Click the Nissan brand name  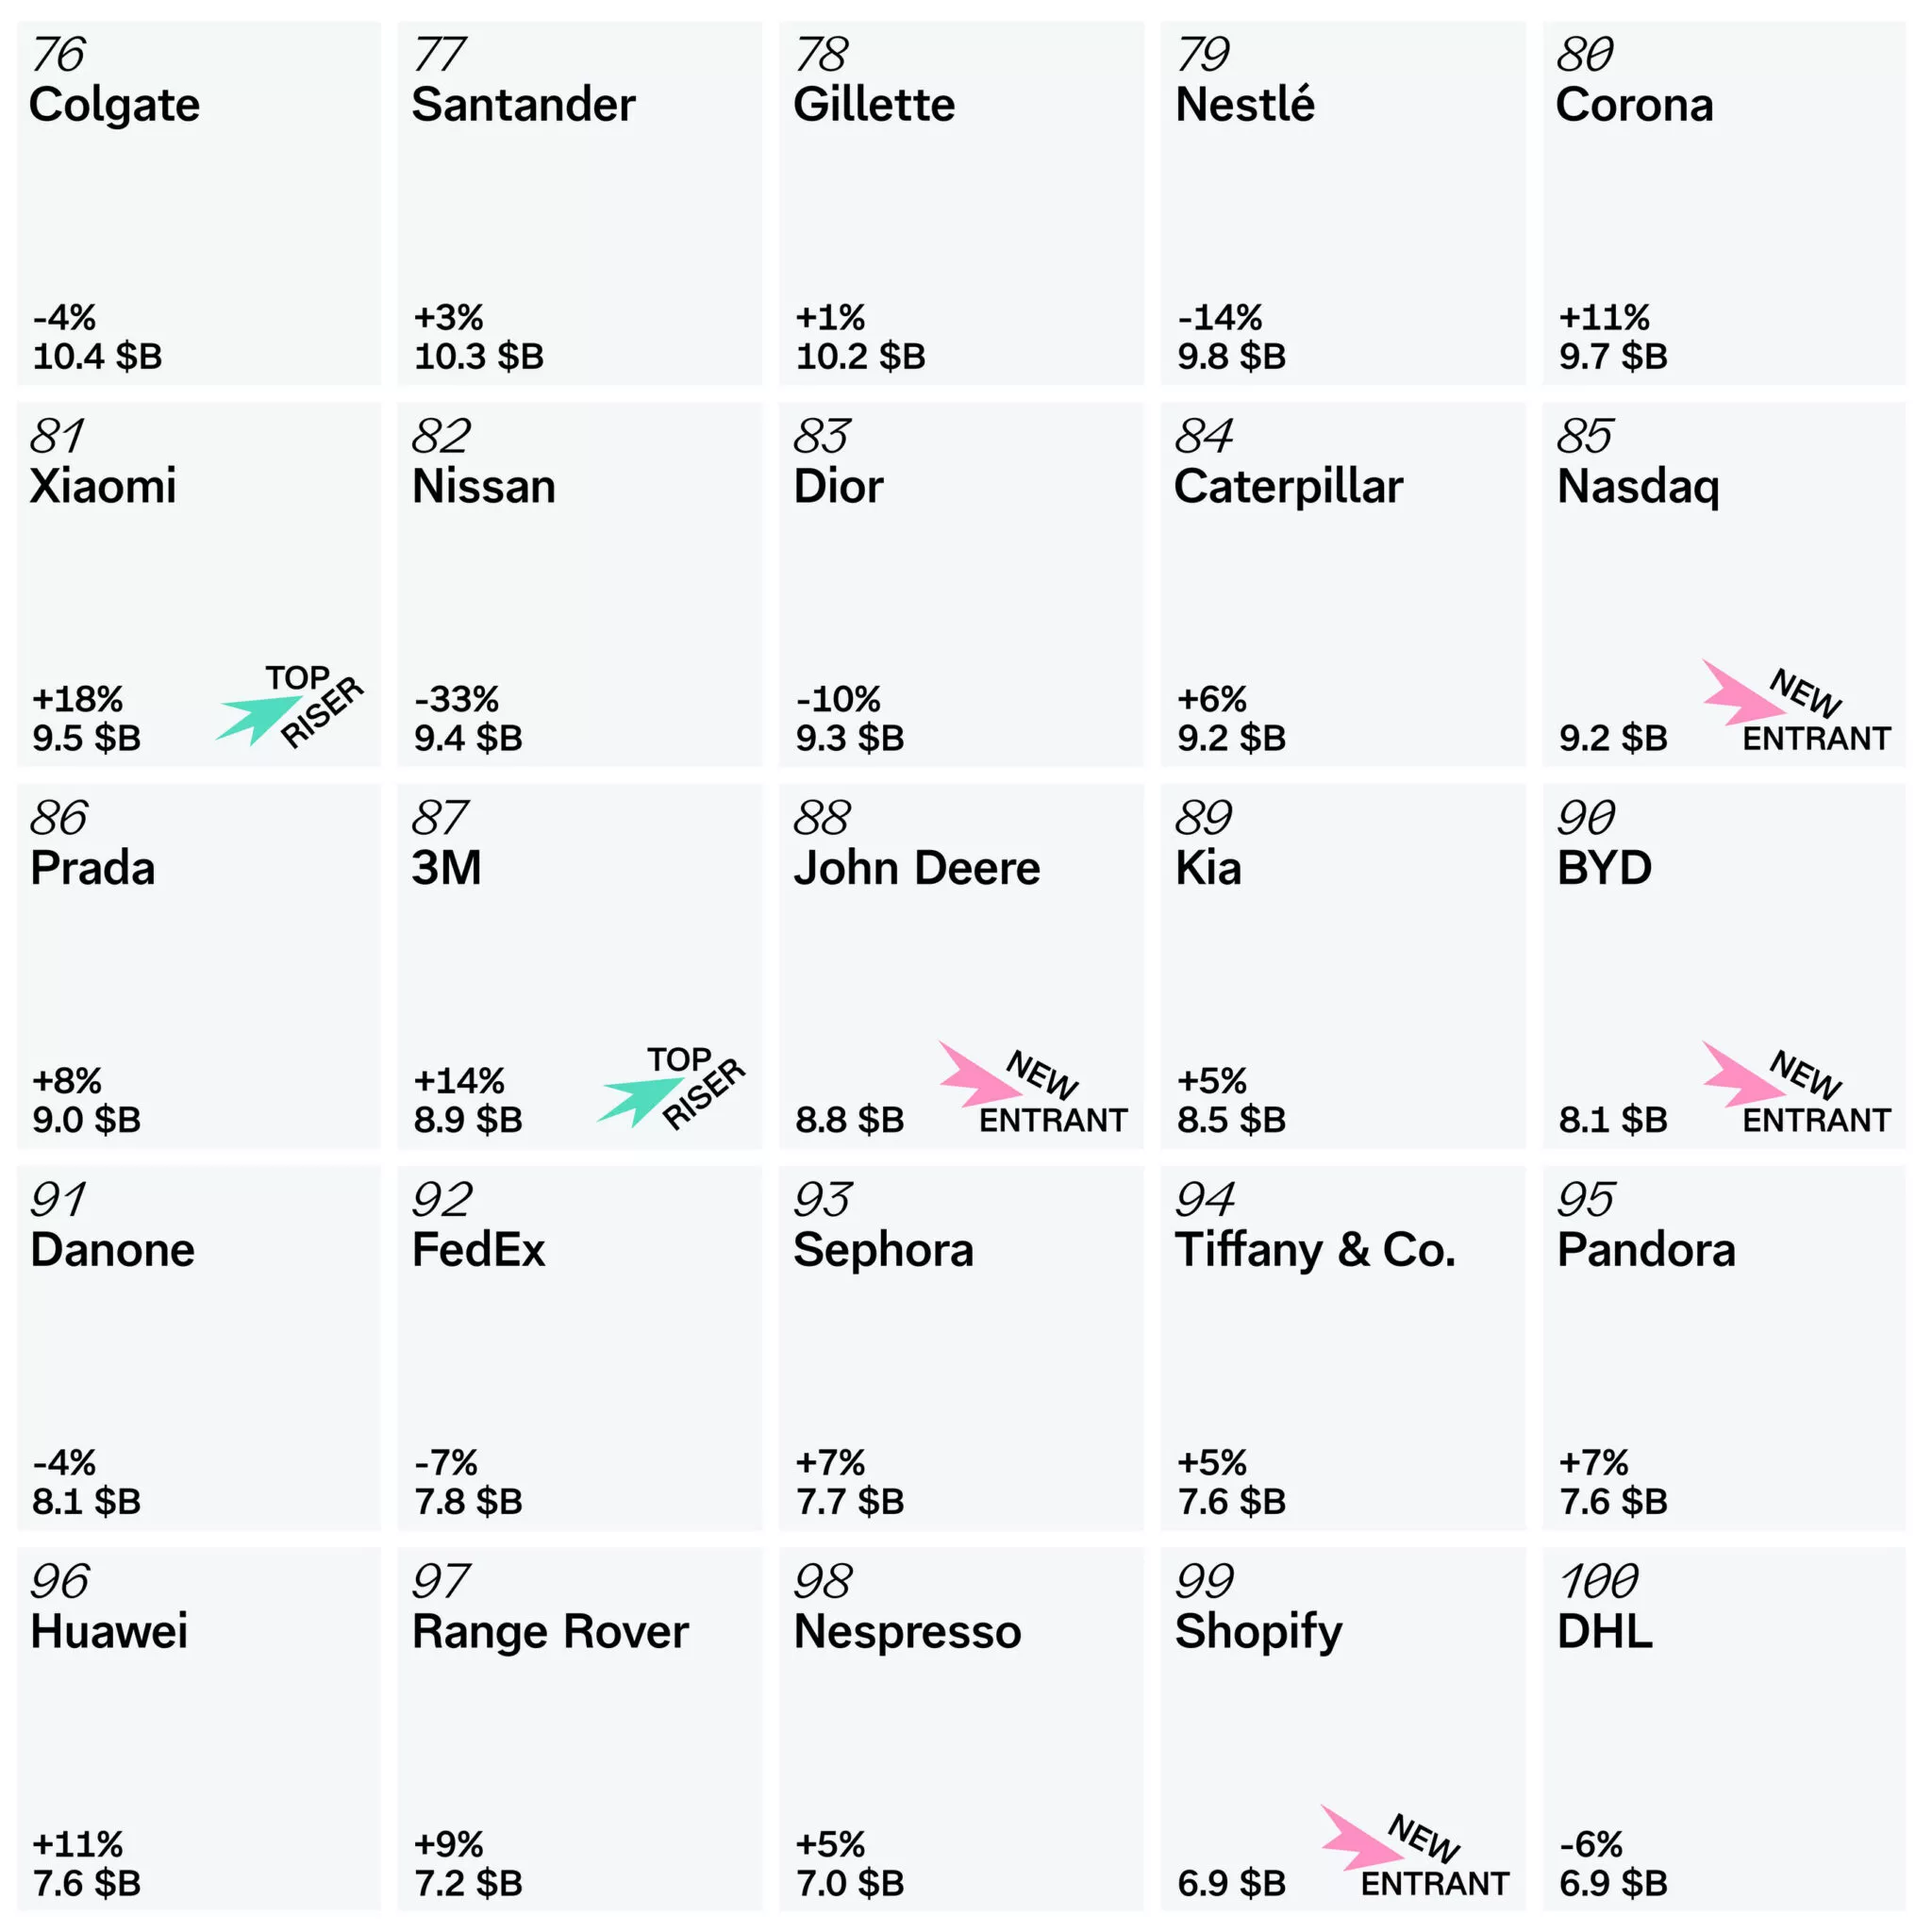(x=484, y=487)
